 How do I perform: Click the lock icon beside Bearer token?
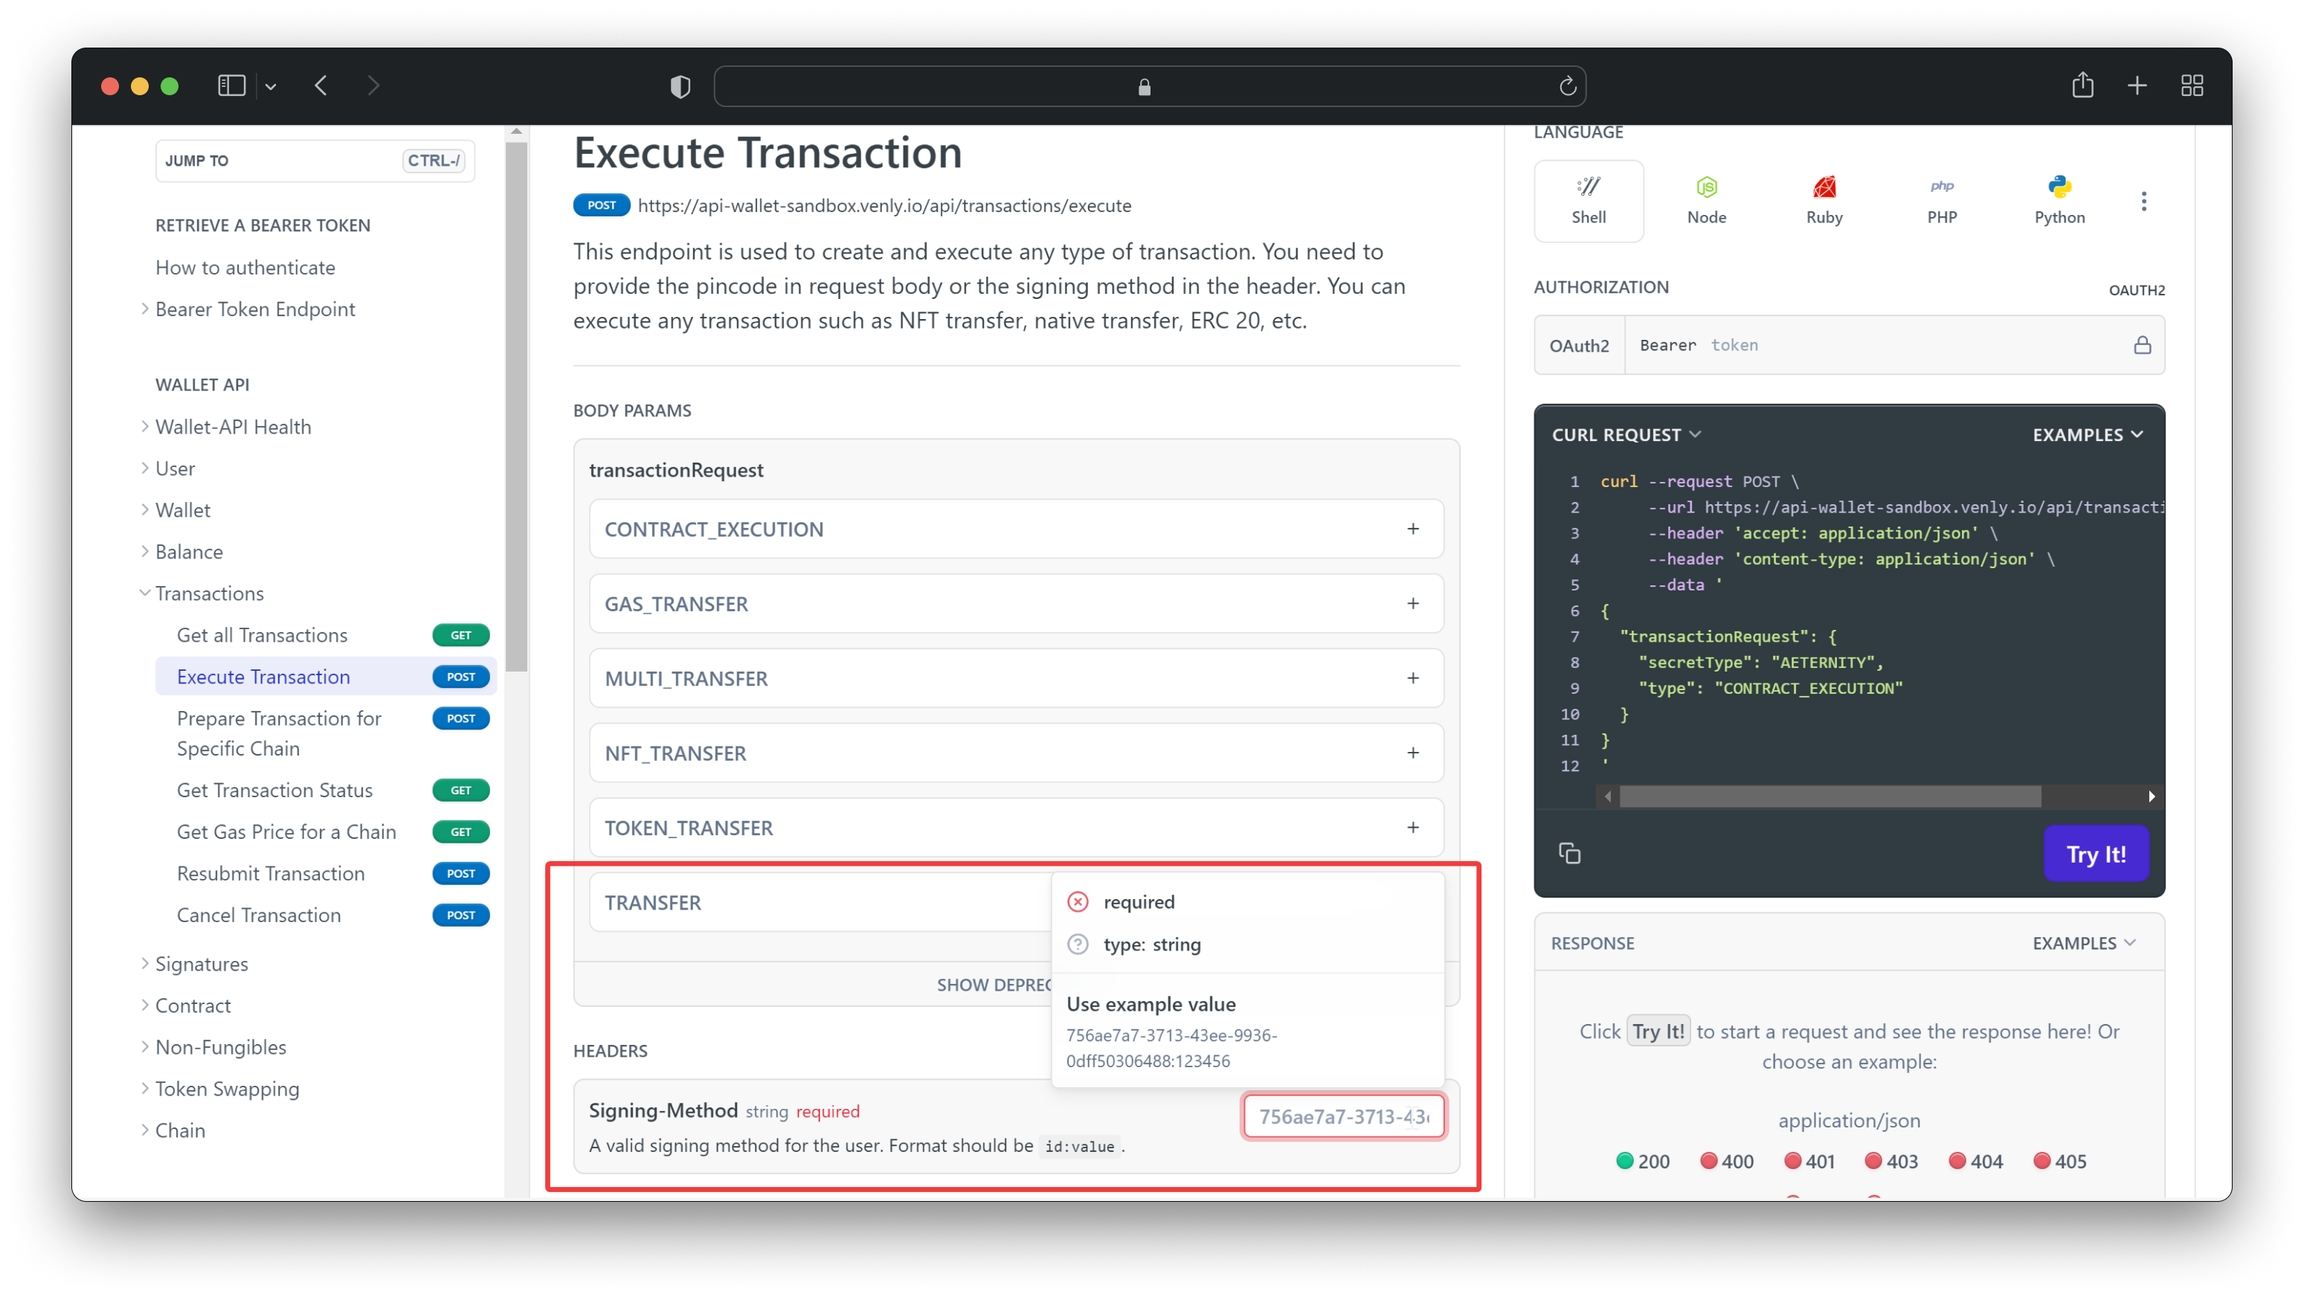2143,344
